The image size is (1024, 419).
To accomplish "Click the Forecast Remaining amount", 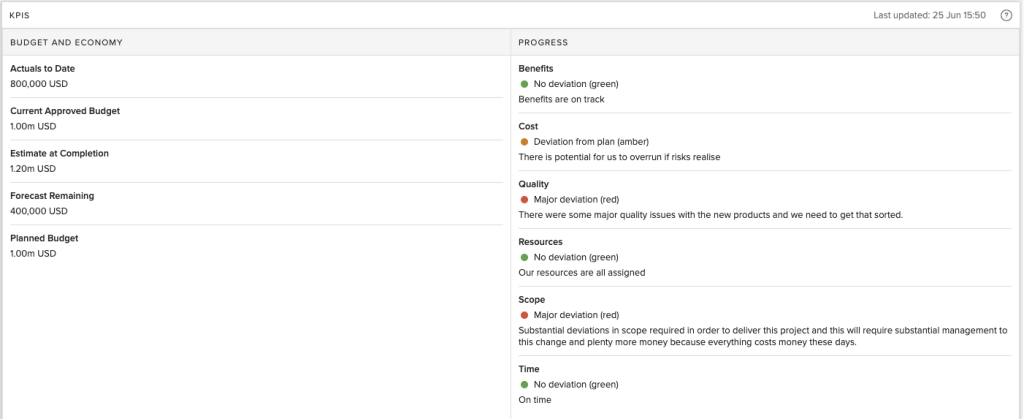I will [x=39, y=211].
